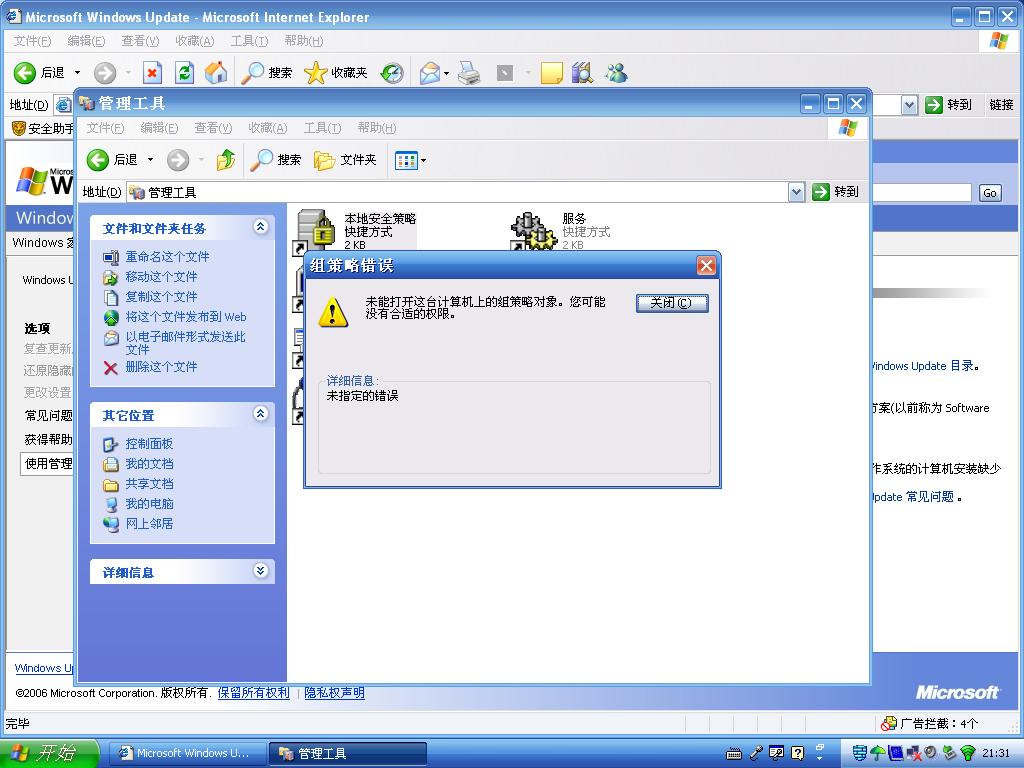Image resolution: width=1024 pixels, height=768 pixels.
Task: Click Search (搜索) in 管理工具 toolbar
Action: point(276,159)
